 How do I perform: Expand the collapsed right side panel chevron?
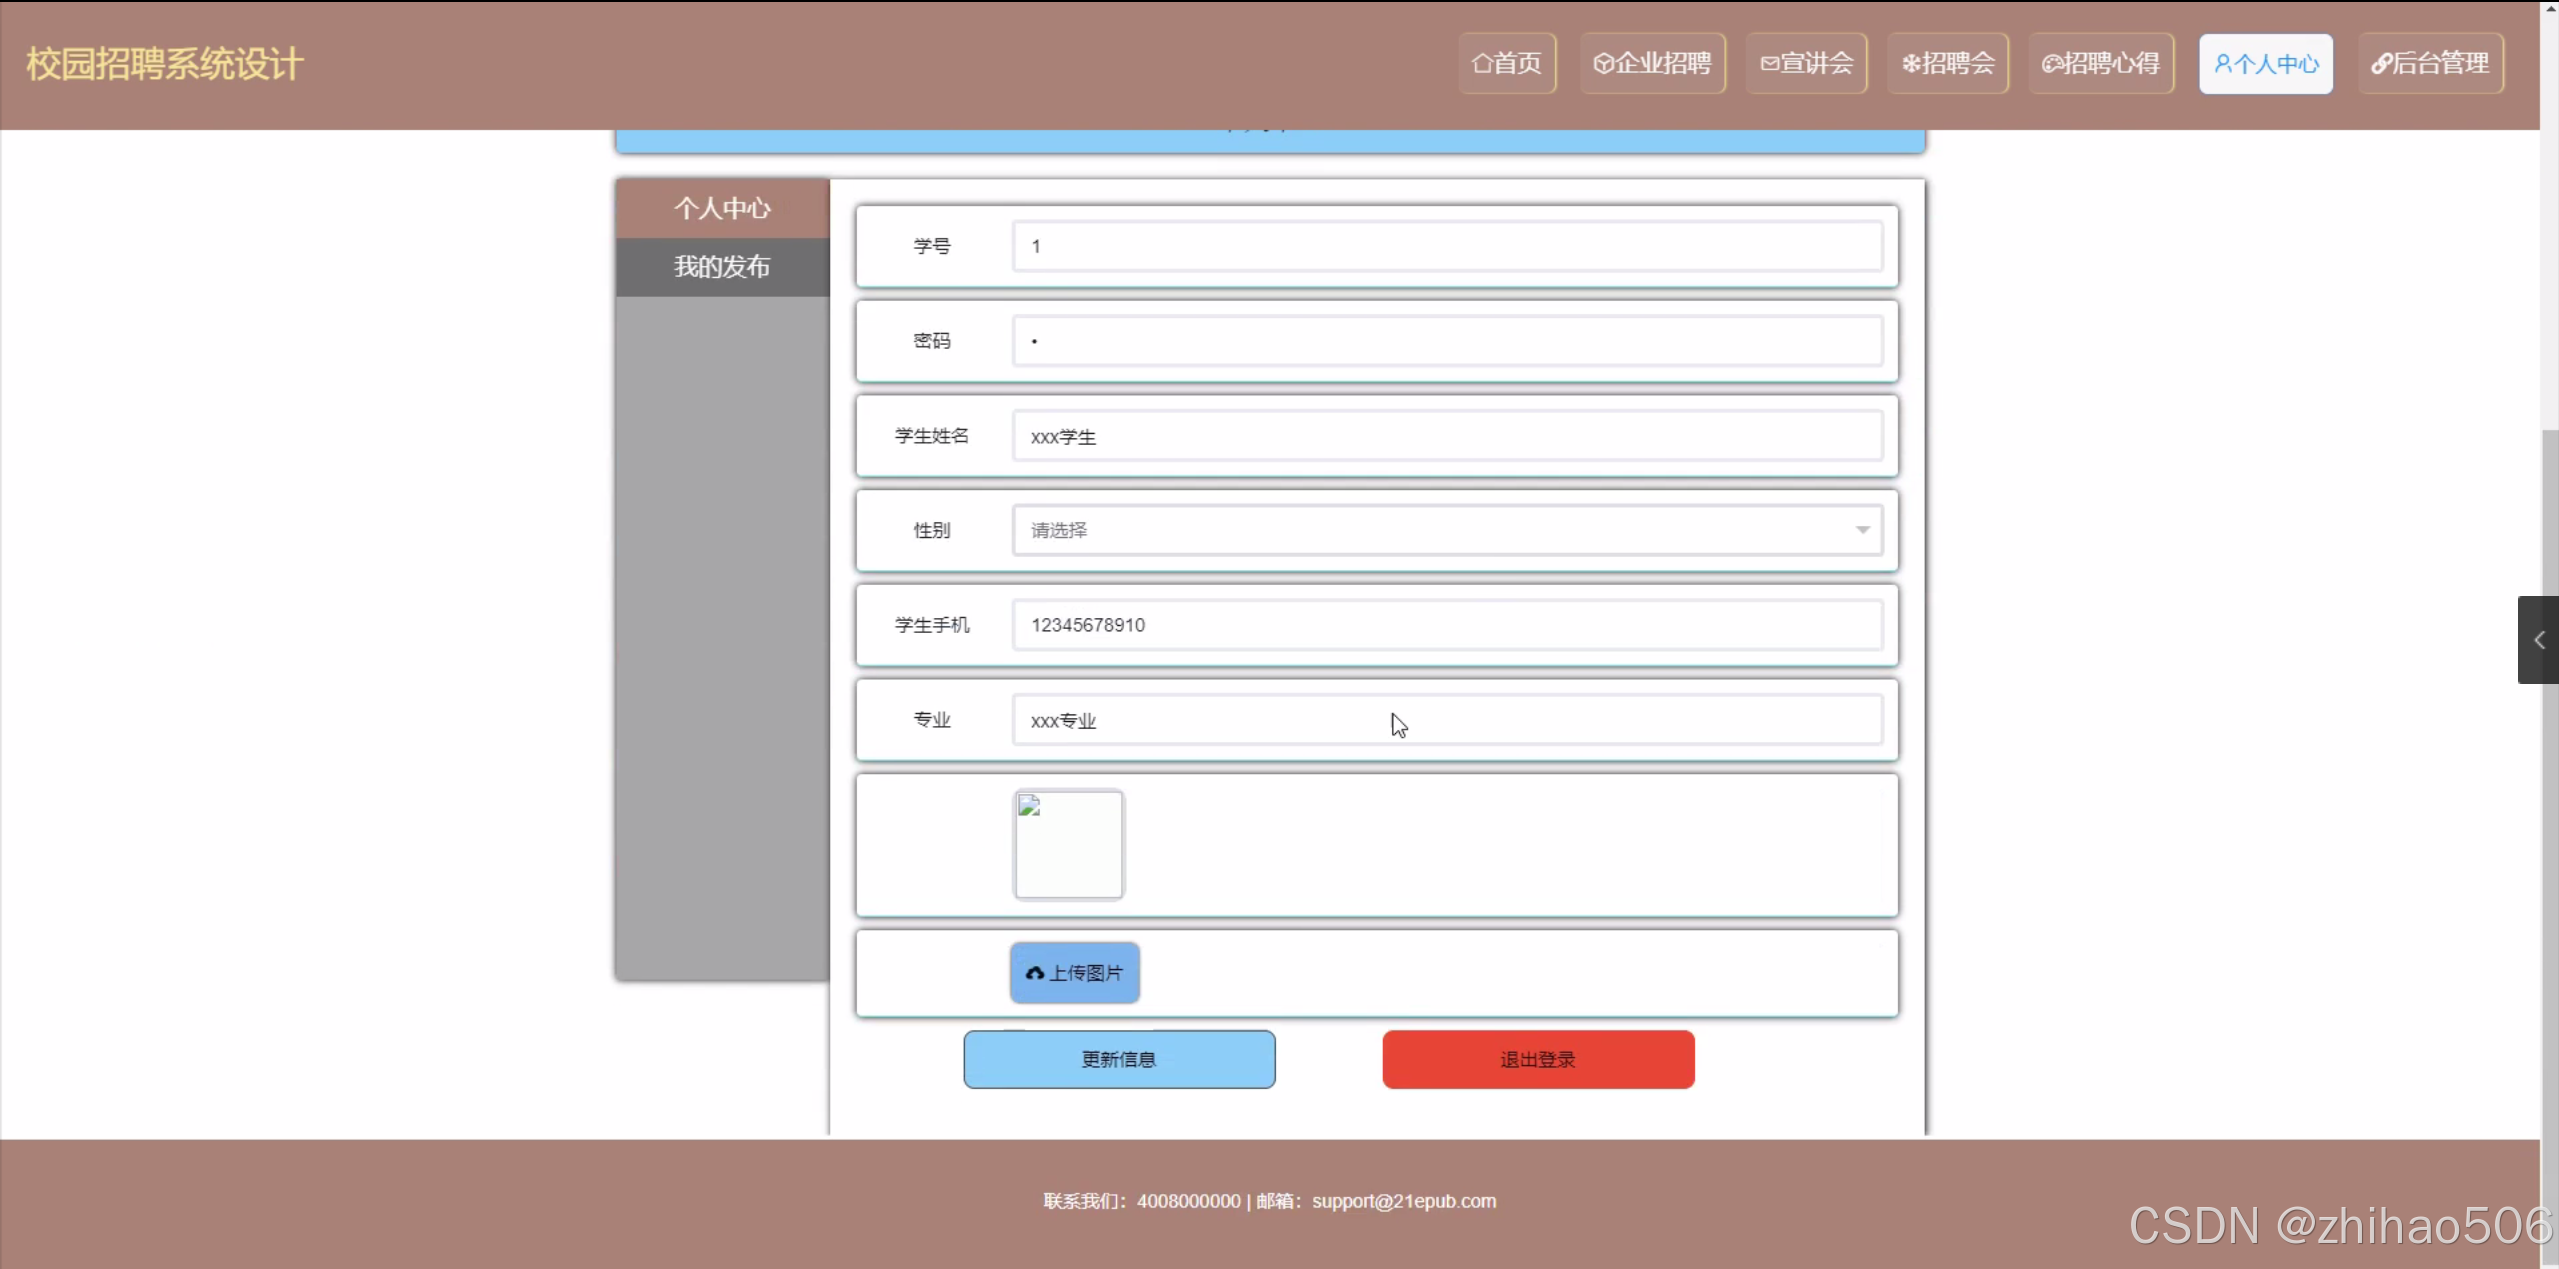click(x=2538, y=640)
